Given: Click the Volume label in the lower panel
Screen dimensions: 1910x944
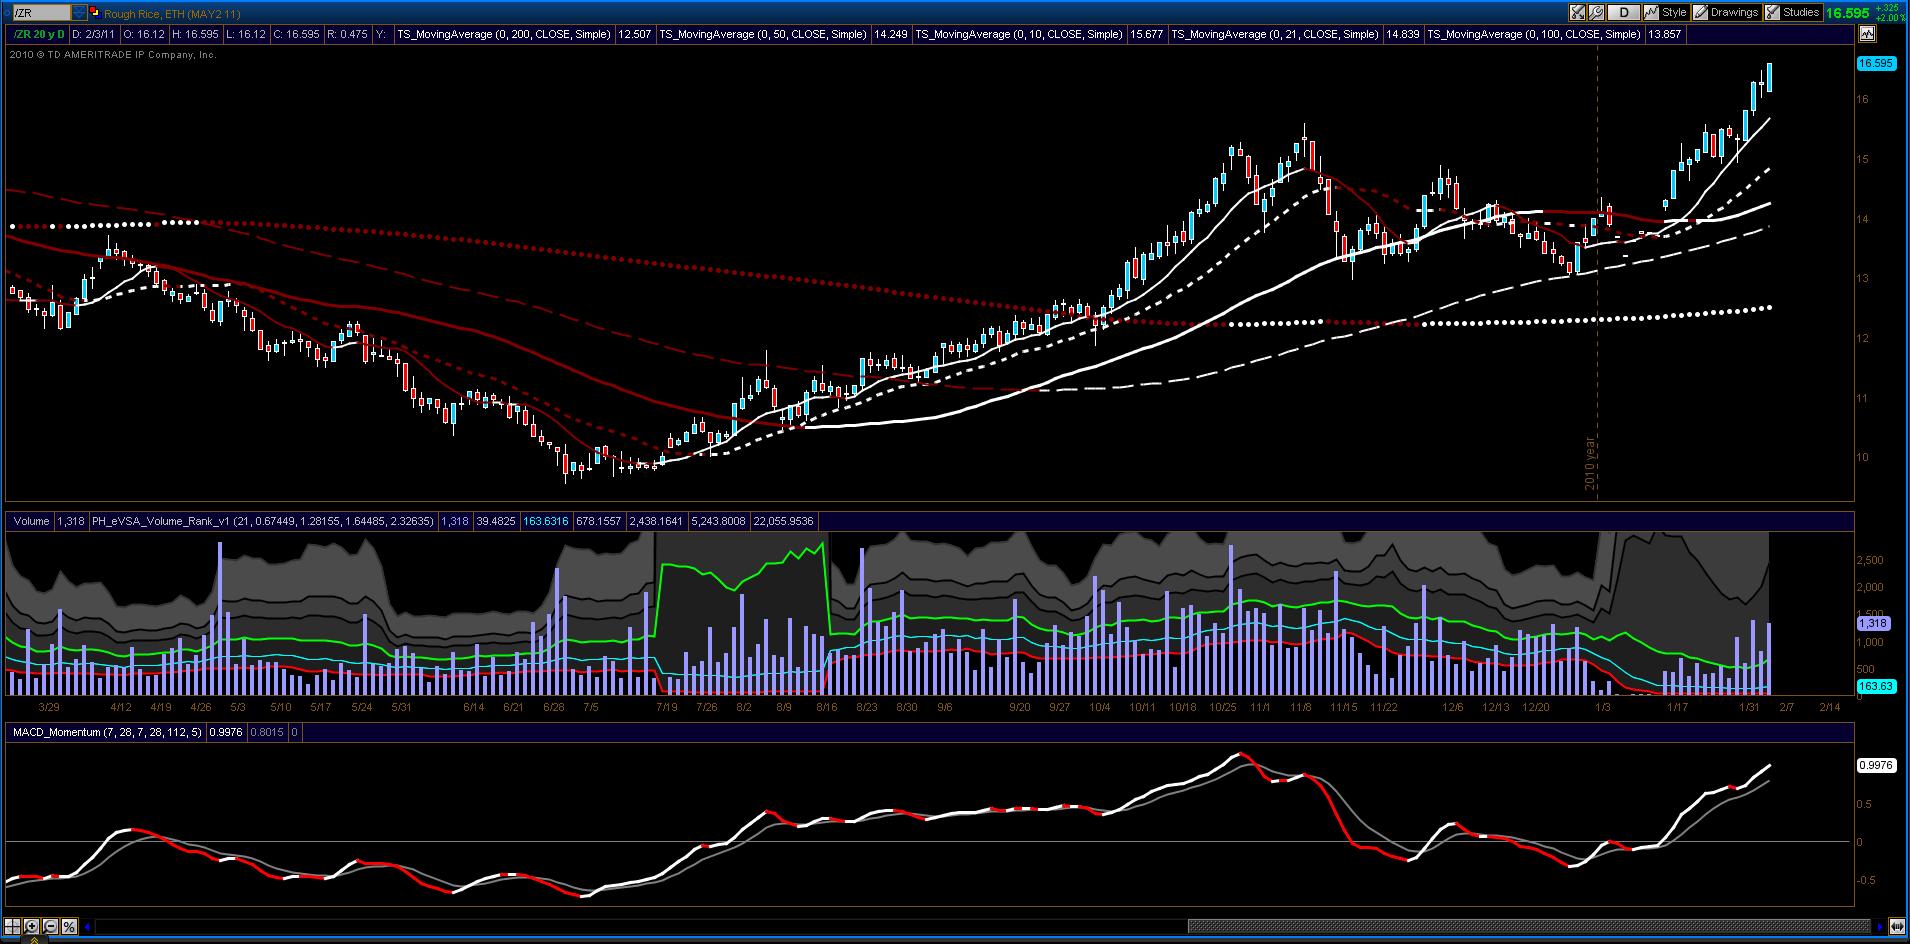Looking at the screenshot, I should (x=31, y=521).
